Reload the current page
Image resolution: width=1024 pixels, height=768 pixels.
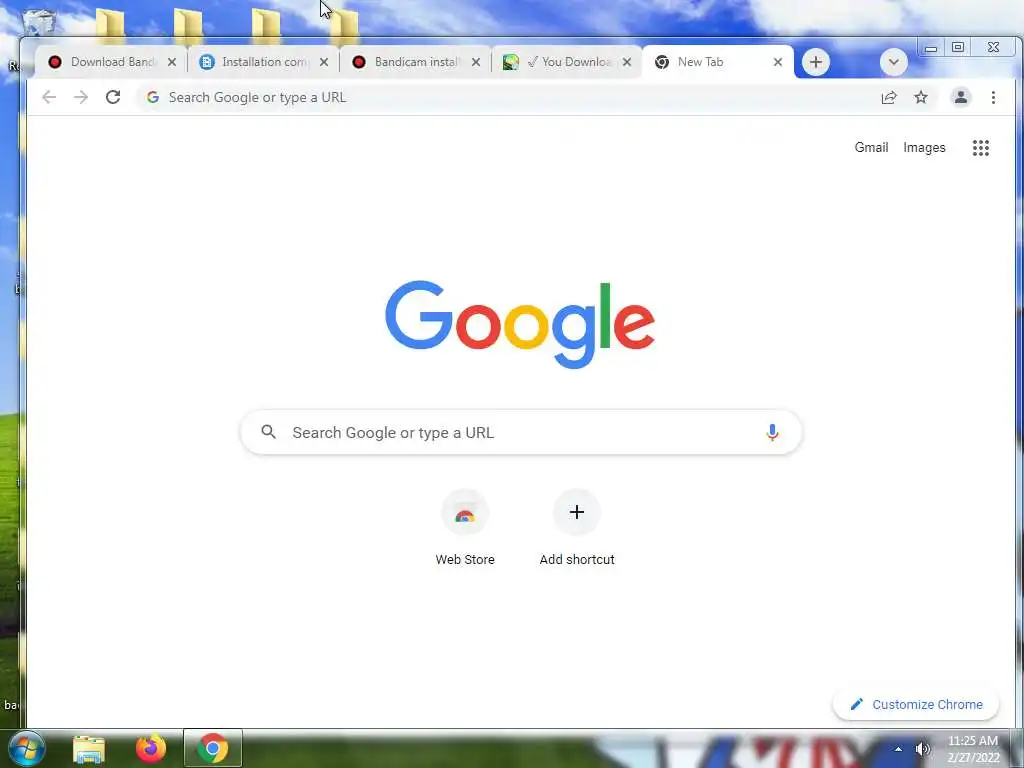point(113,97)
